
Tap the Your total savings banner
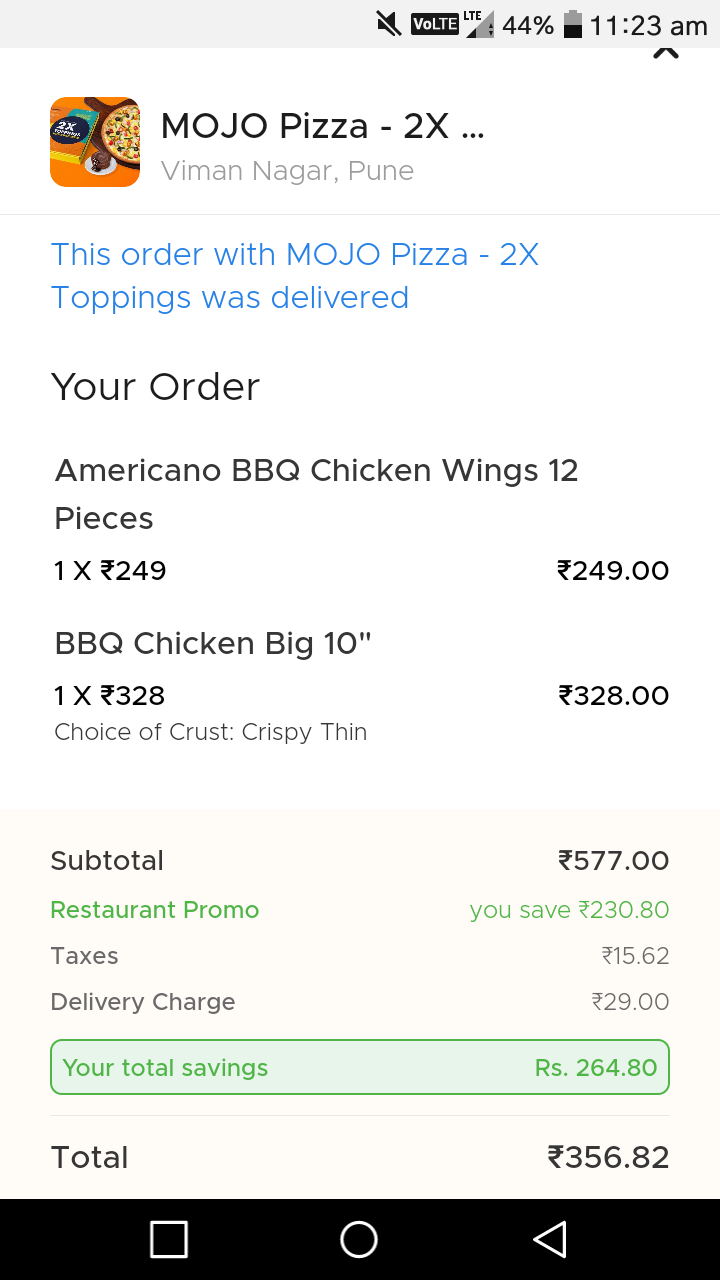(x=360, y=1067)
